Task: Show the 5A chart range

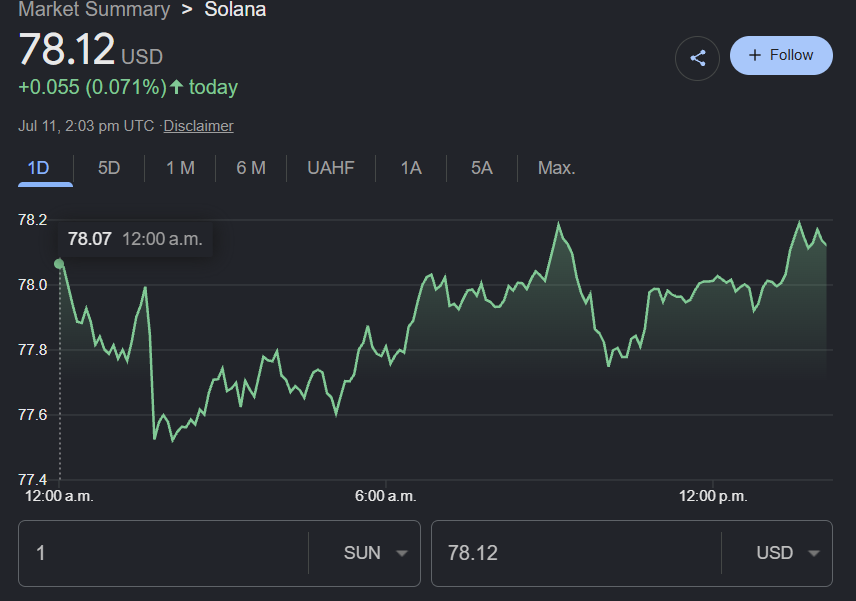Action: click(482, 168)
